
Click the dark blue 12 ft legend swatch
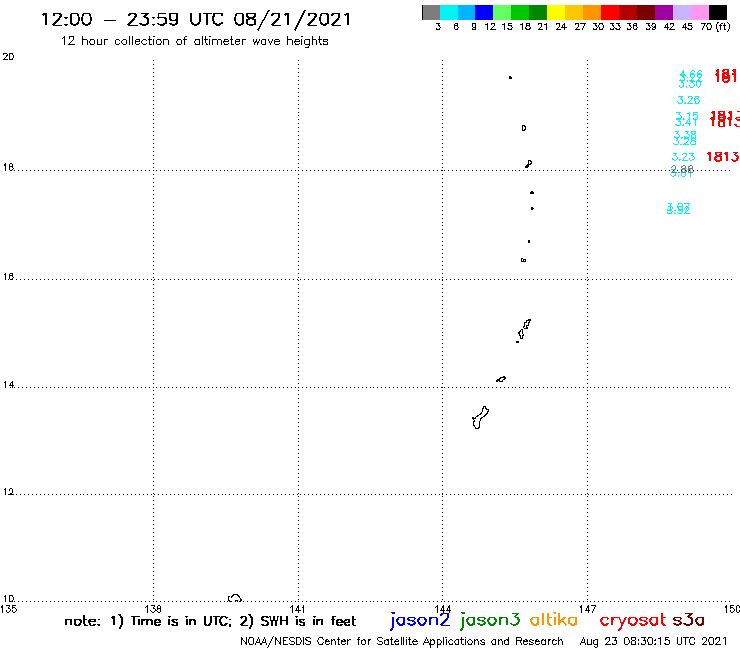coord(484,12)
